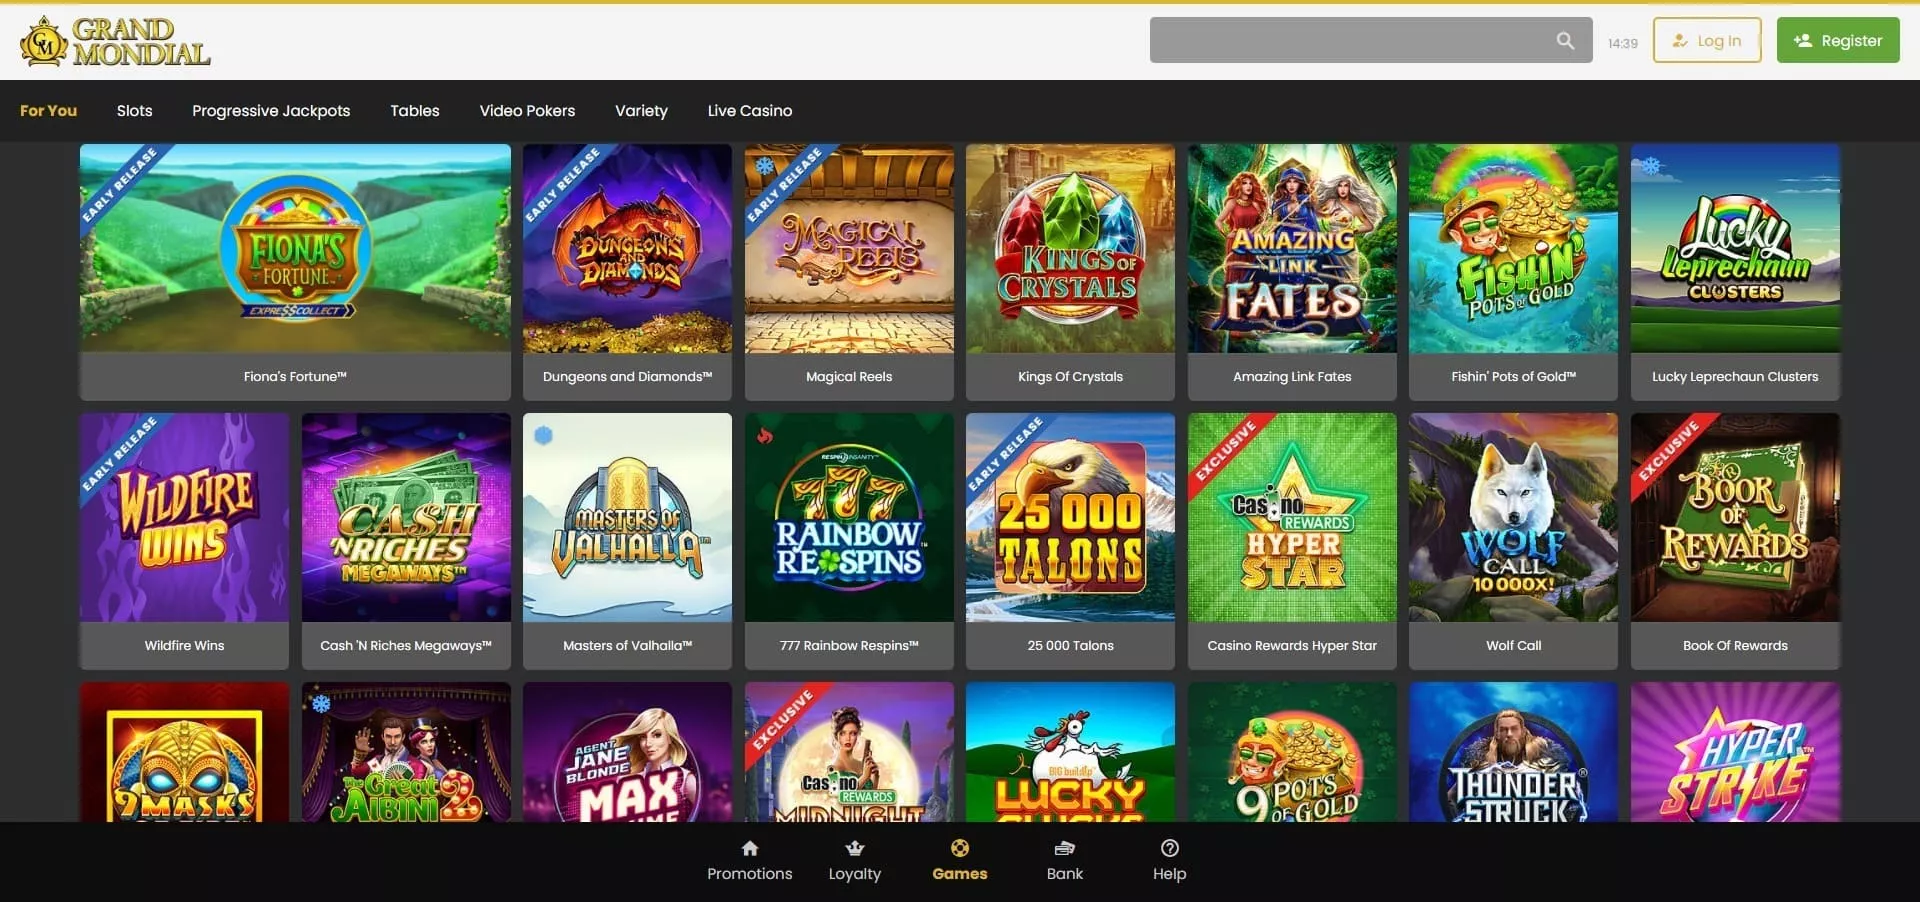This screenshot has height=902, width=1920.
Task: Open the Progressive Jackpots tab
Action: pos(271,110)
